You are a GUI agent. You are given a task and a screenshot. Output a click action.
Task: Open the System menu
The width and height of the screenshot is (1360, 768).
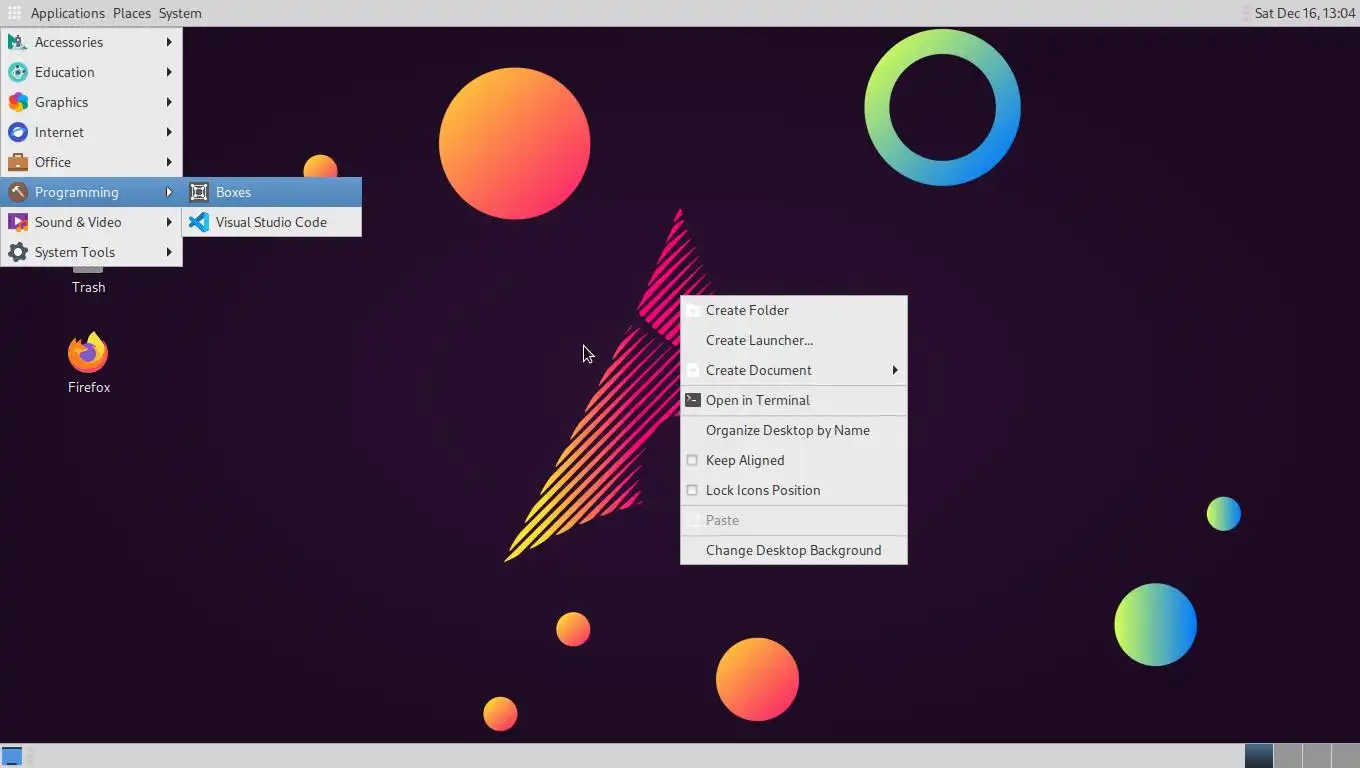[180, 13]
